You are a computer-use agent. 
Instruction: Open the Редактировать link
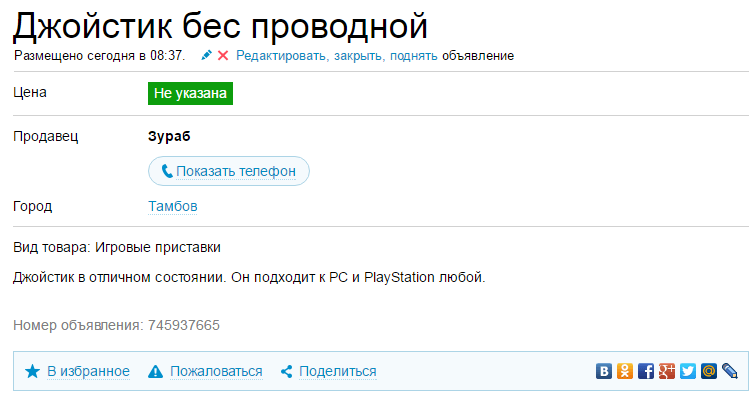pyautogui.click(x=282, y=56)
